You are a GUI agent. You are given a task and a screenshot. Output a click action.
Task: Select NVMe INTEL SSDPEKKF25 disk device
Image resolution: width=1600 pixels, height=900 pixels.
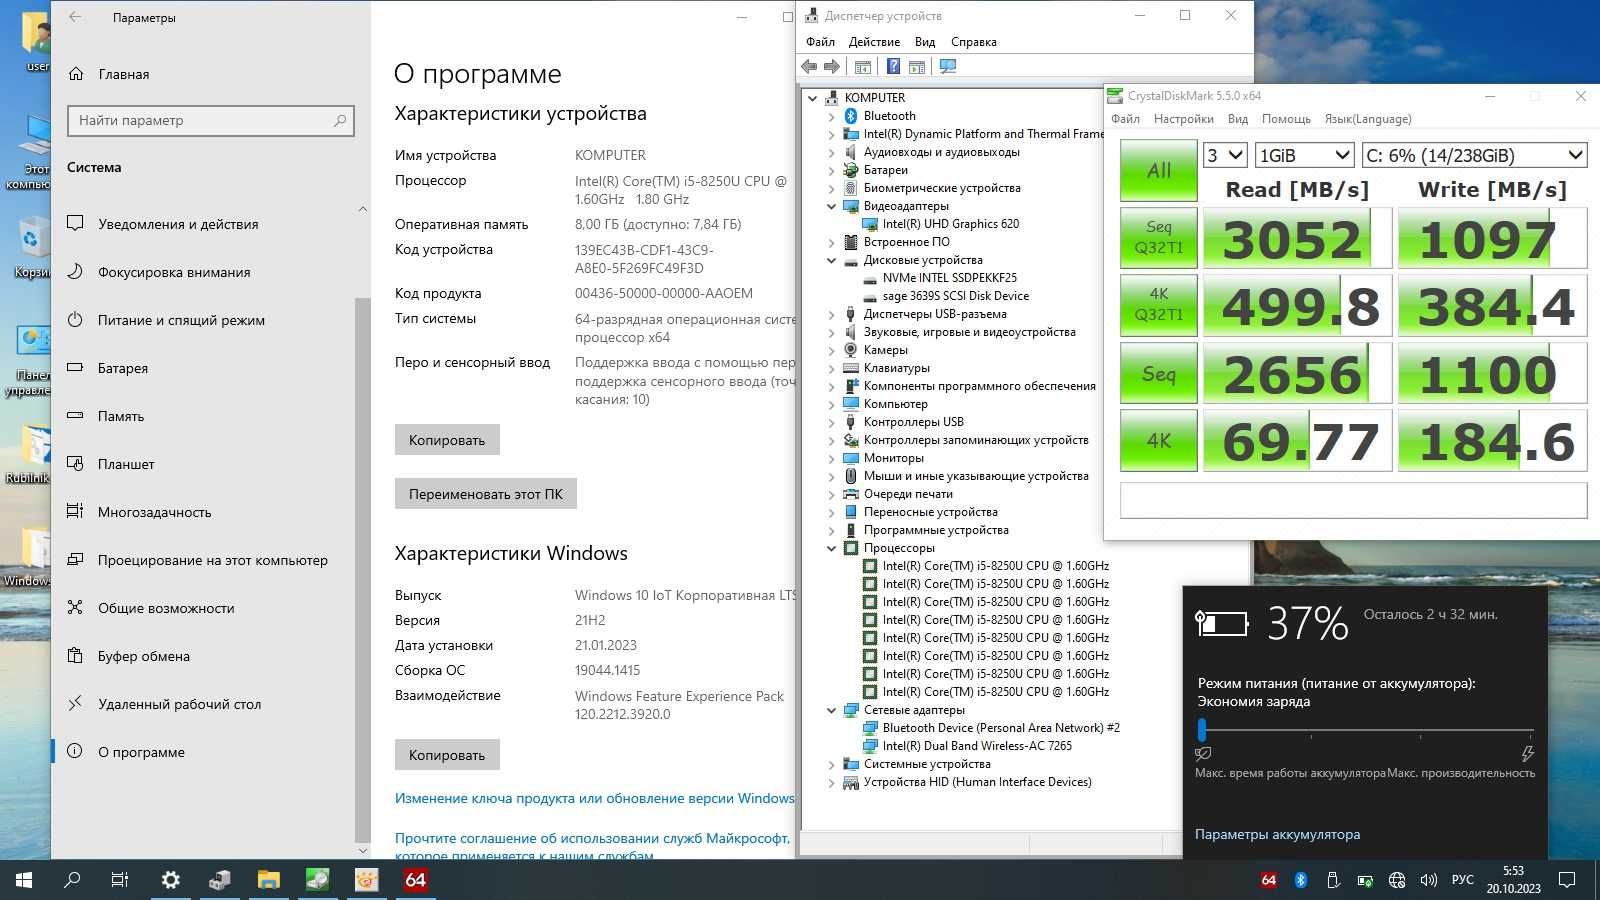949,278
